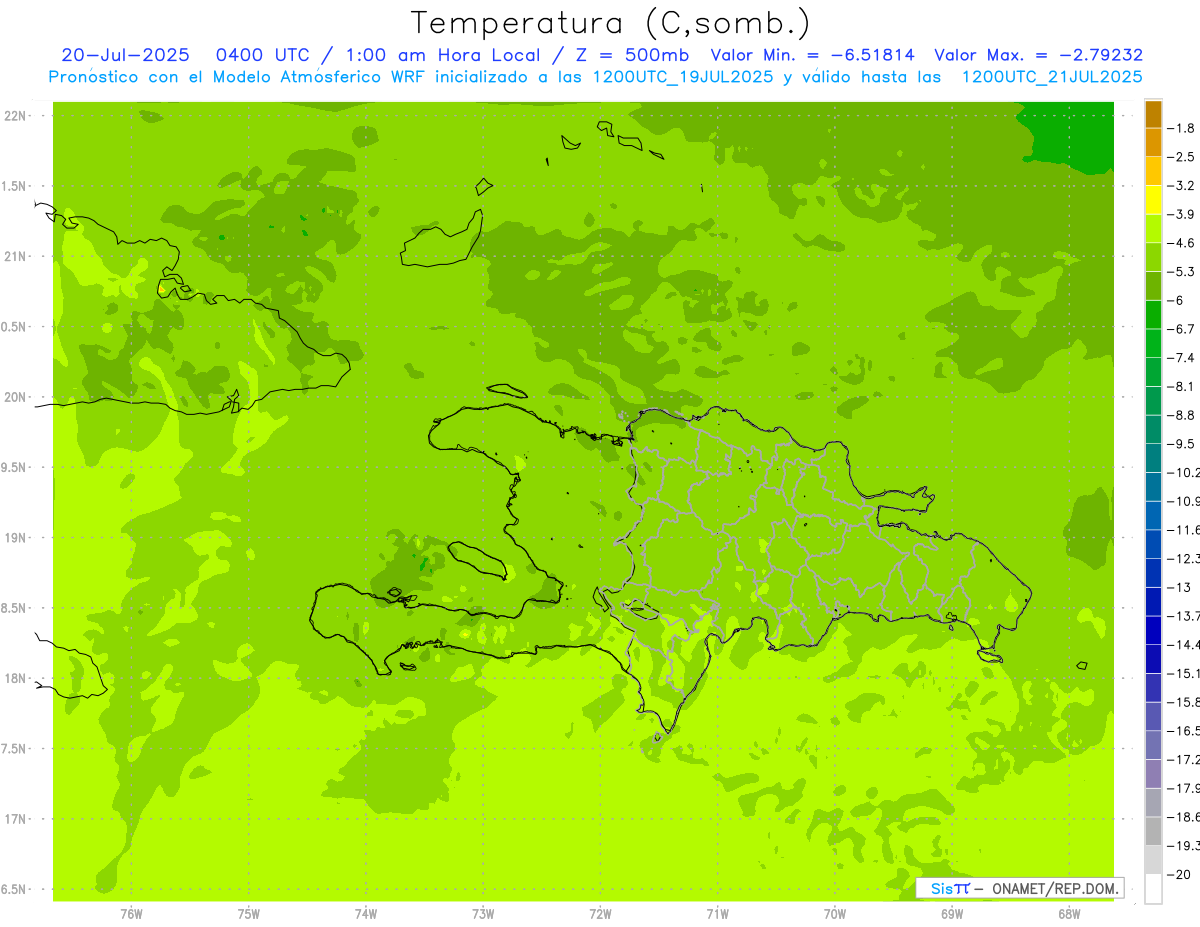Click the 20N latitude label

pos(16,397)
